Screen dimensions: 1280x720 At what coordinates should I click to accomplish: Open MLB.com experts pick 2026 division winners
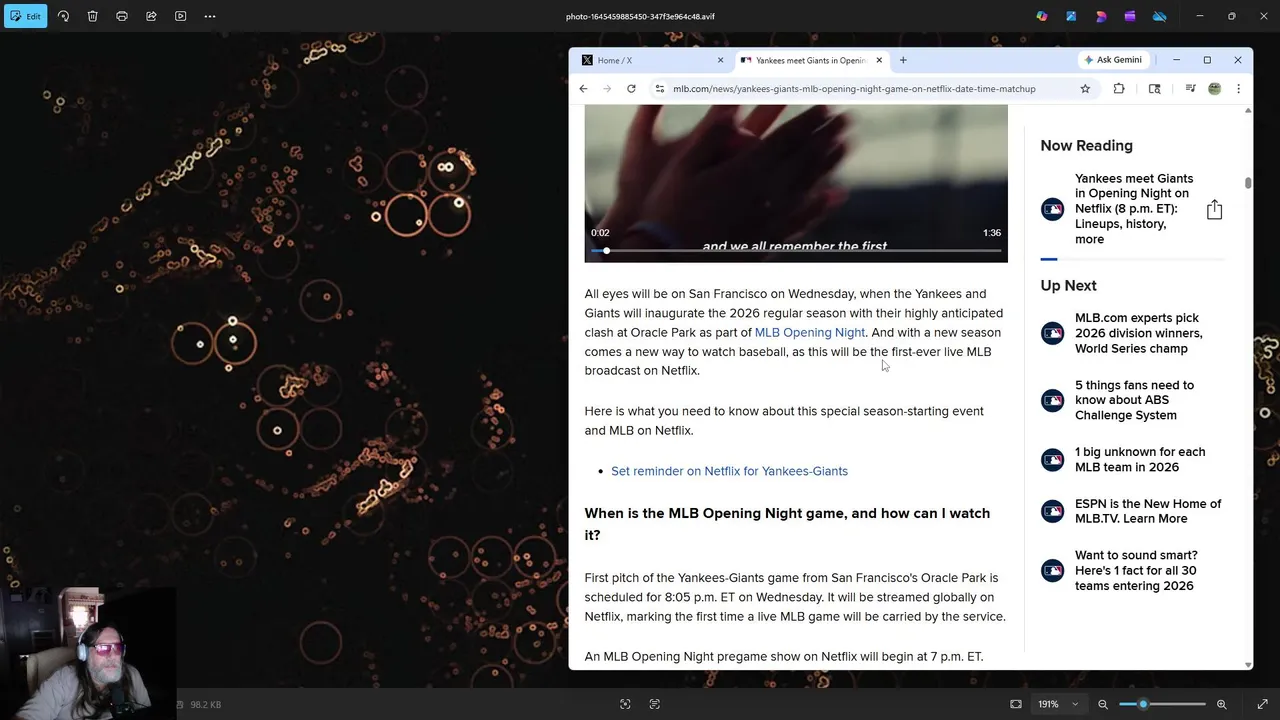[x=1138, y=333]
